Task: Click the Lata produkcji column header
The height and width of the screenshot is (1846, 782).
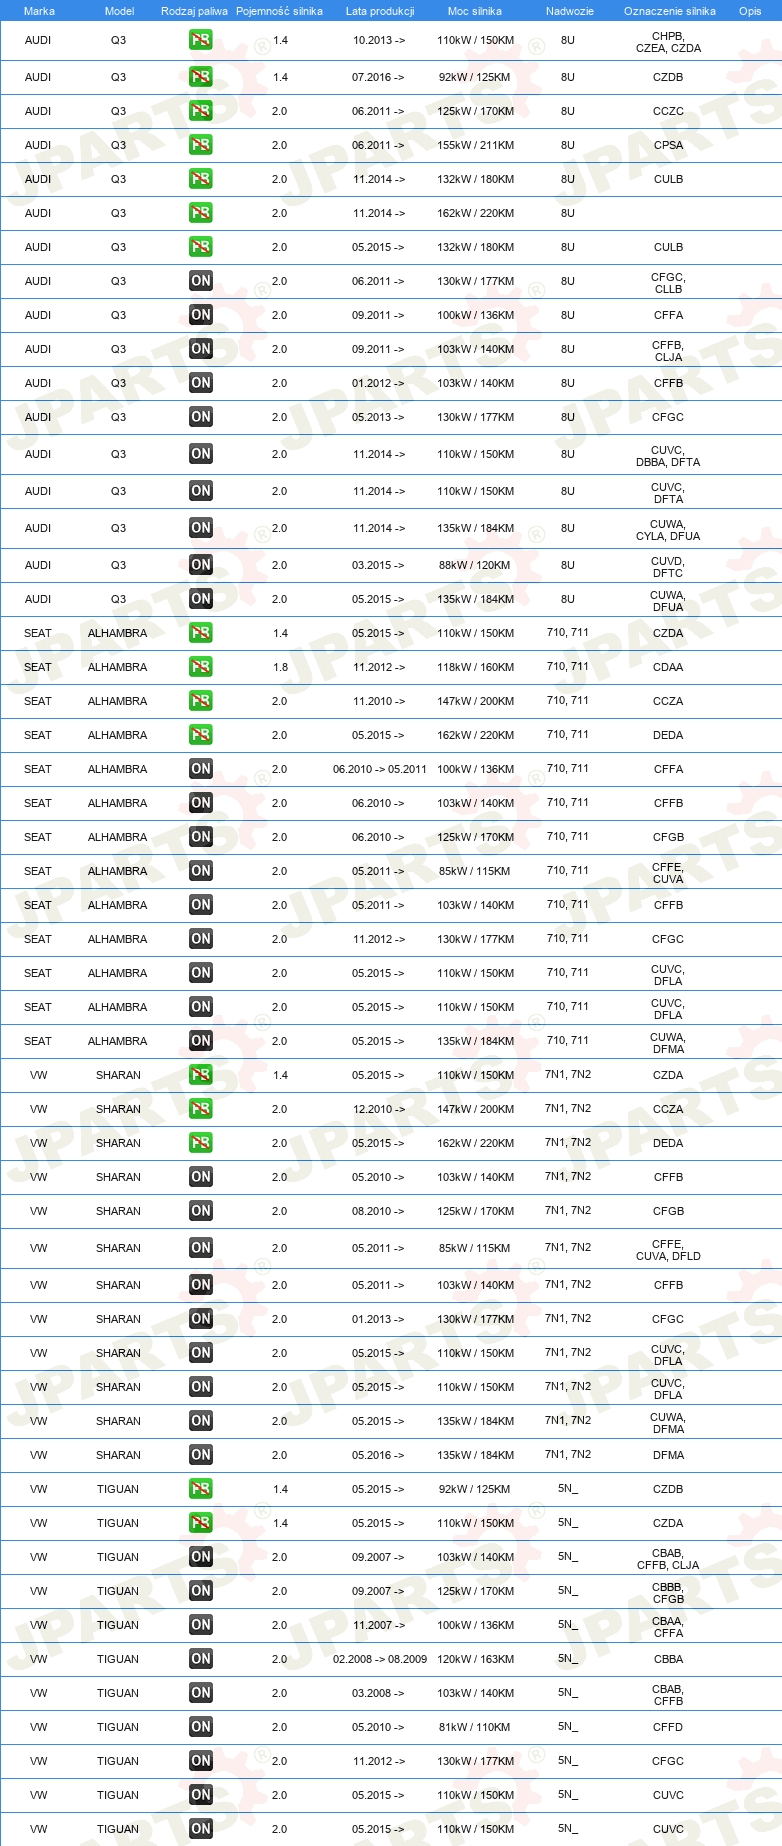Action: tap(380, 11)
